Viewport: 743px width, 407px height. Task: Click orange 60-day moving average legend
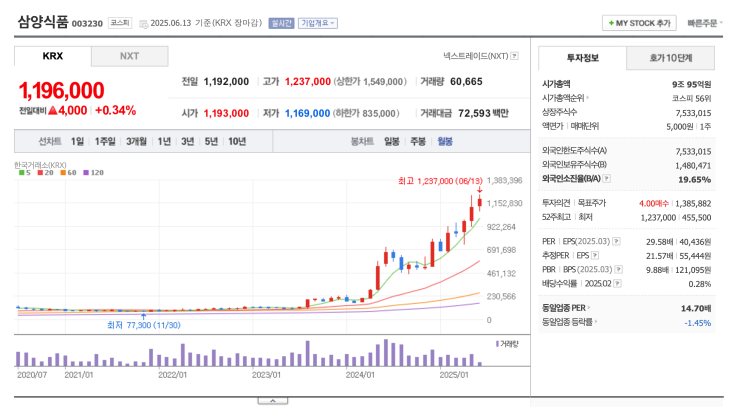click(x=68, y=173)
